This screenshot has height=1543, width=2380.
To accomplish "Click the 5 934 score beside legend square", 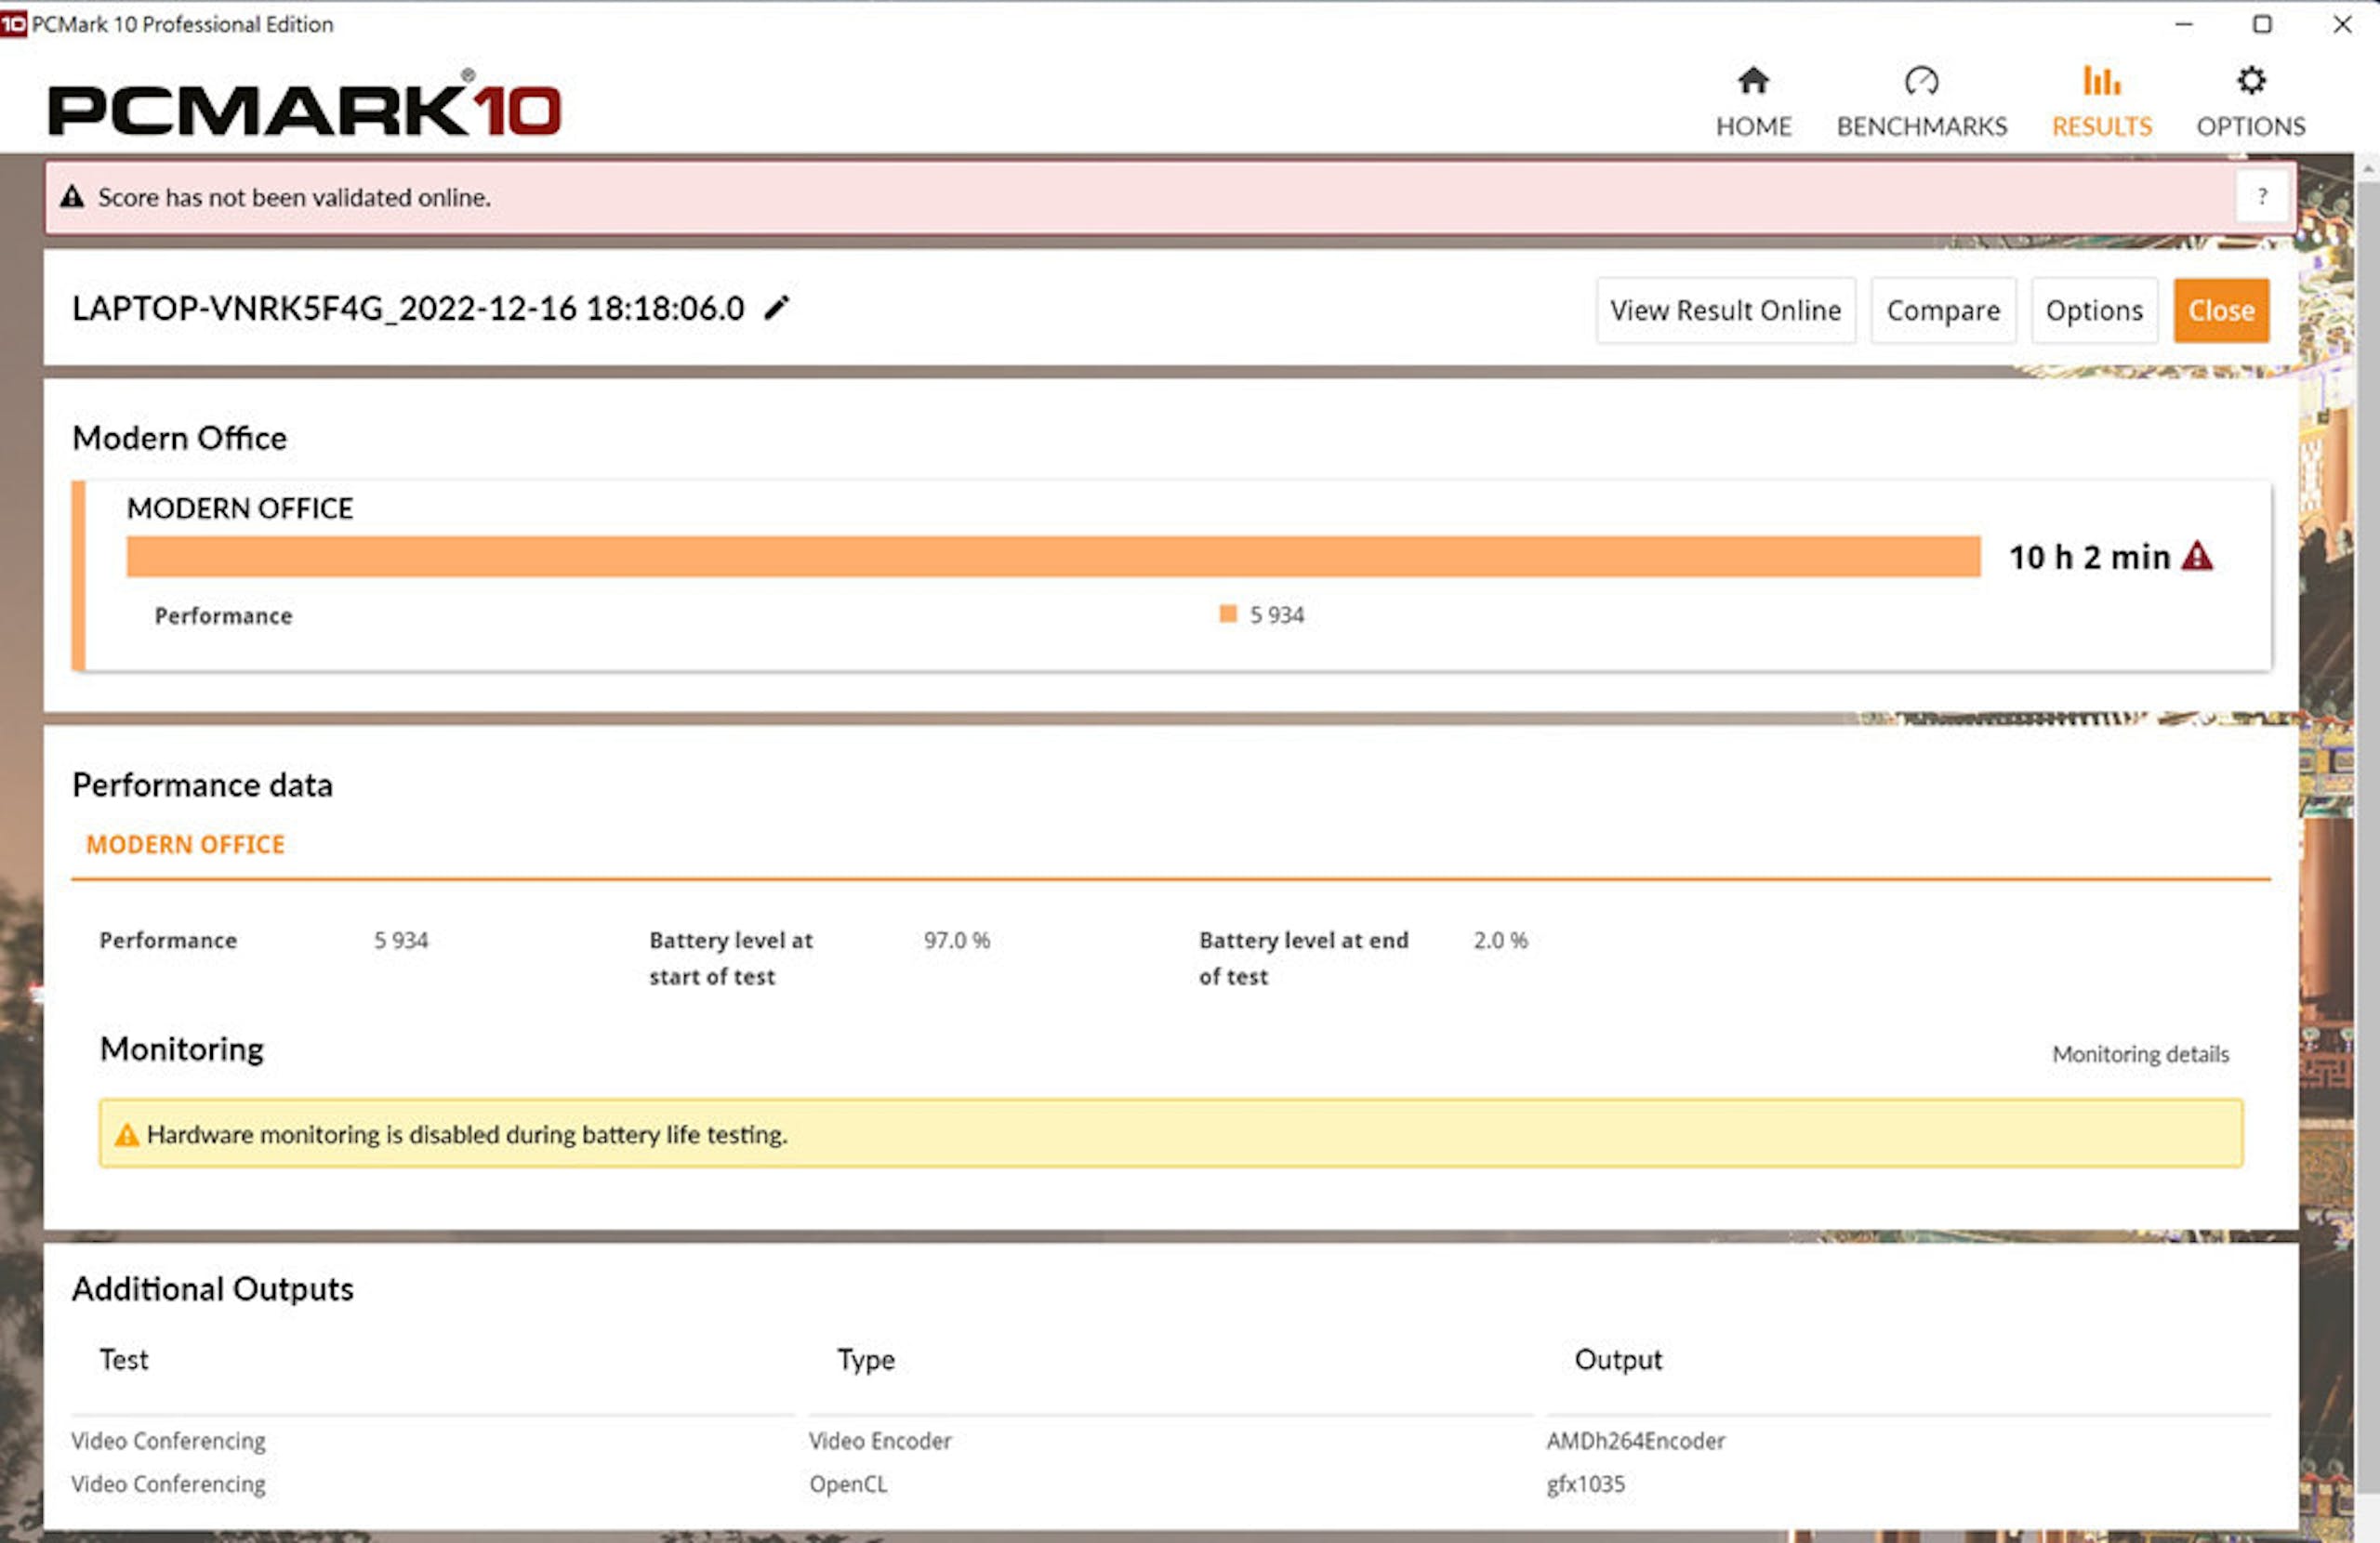I will click(1277, 615).
